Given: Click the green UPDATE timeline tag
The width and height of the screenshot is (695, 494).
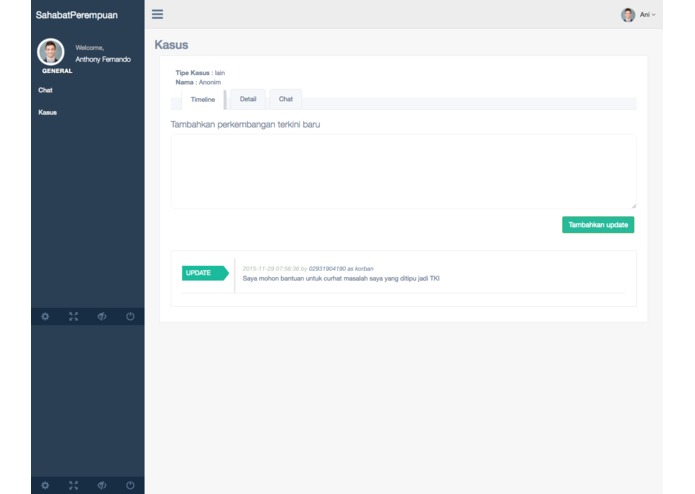Looking at the screenshot, I should (x=205, y=273).
